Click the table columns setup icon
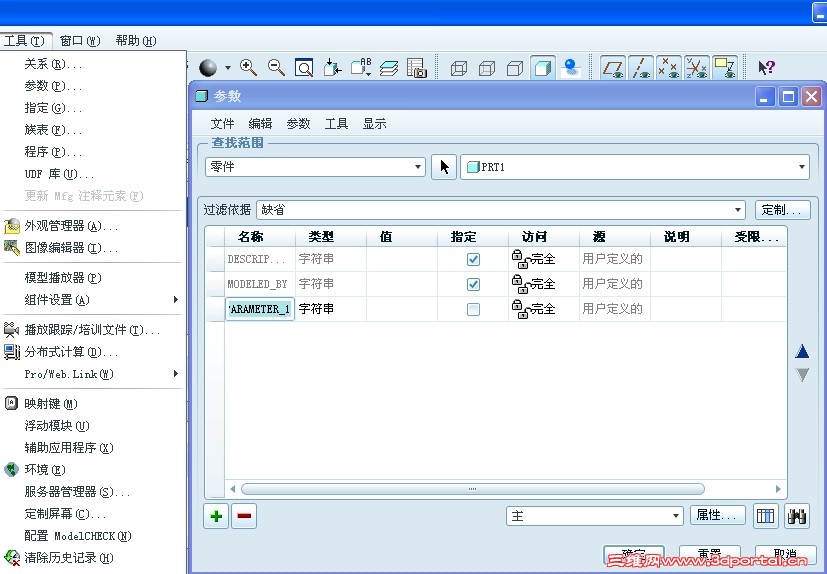 [765, 515]
